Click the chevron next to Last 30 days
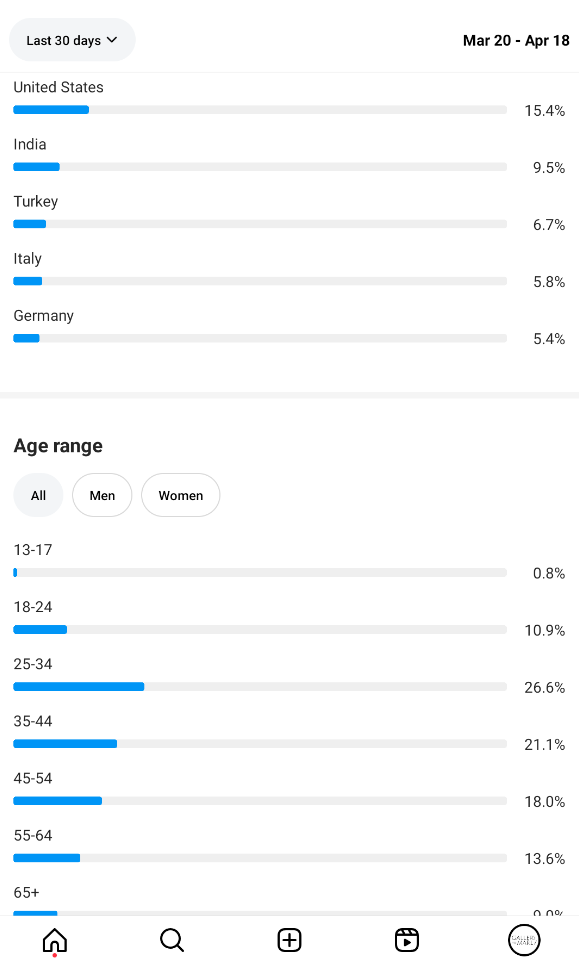579x959 pixels. 112,40
